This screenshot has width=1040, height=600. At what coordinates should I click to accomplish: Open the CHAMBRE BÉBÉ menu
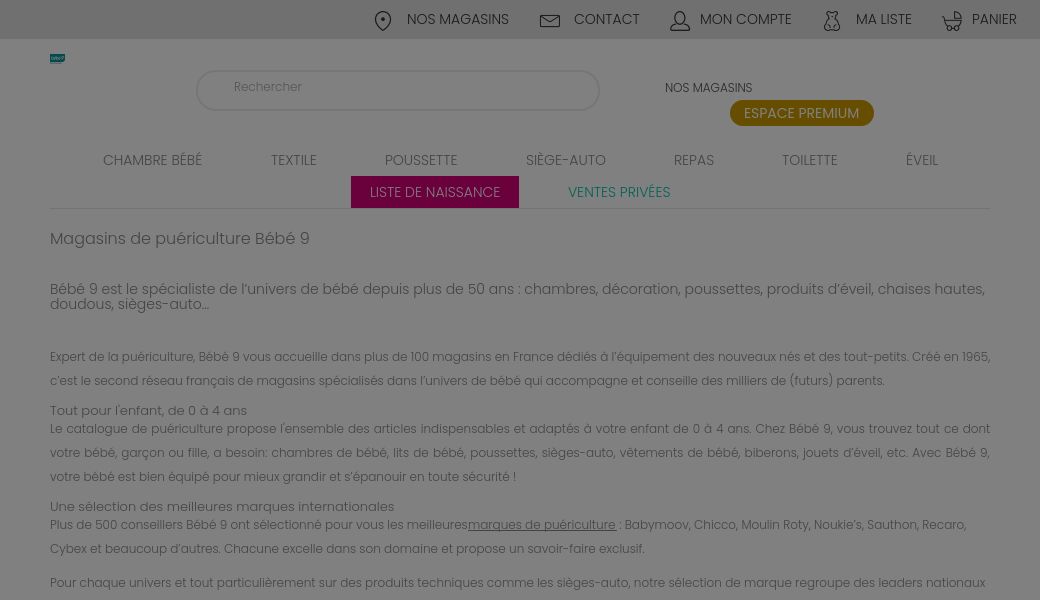[x=153, y=160]
